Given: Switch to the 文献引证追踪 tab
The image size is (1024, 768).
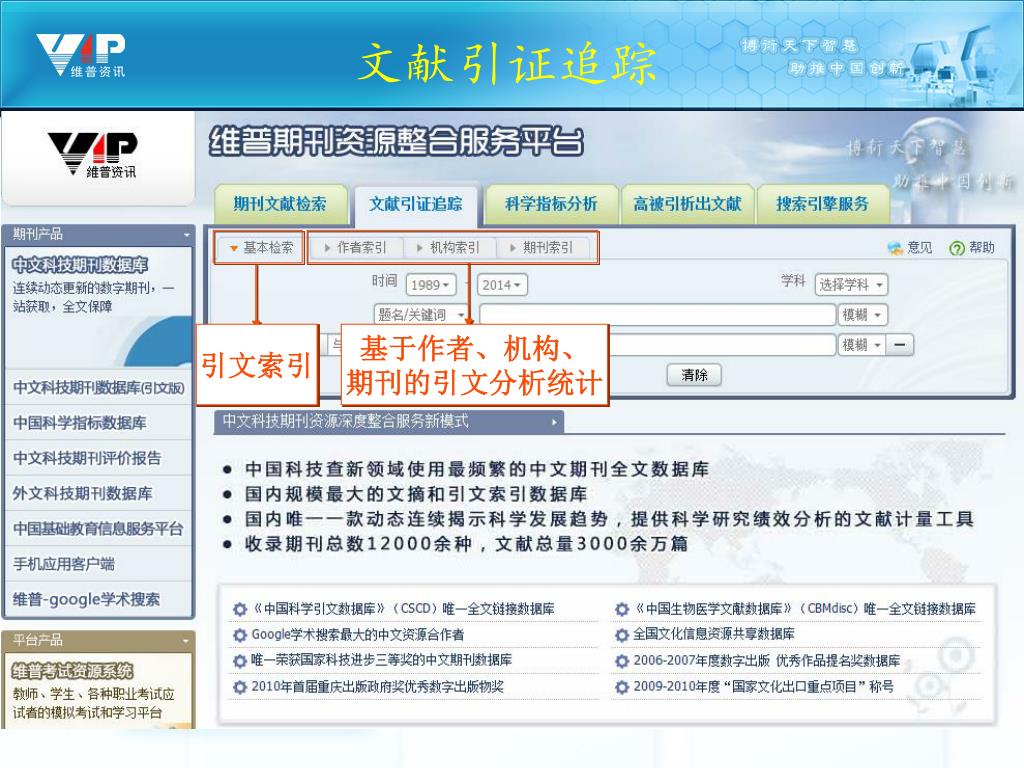Looking at the screenshot, I should (416, 204).
